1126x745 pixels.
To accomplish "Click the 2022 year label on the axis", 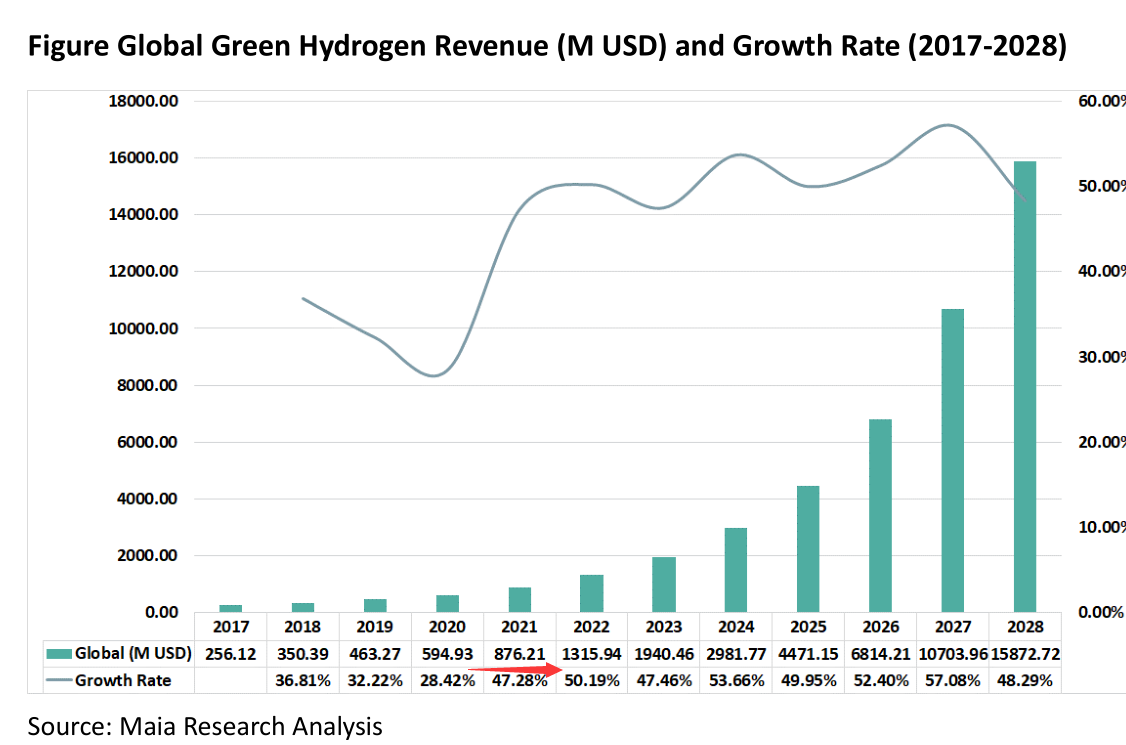I will [592, 627].
